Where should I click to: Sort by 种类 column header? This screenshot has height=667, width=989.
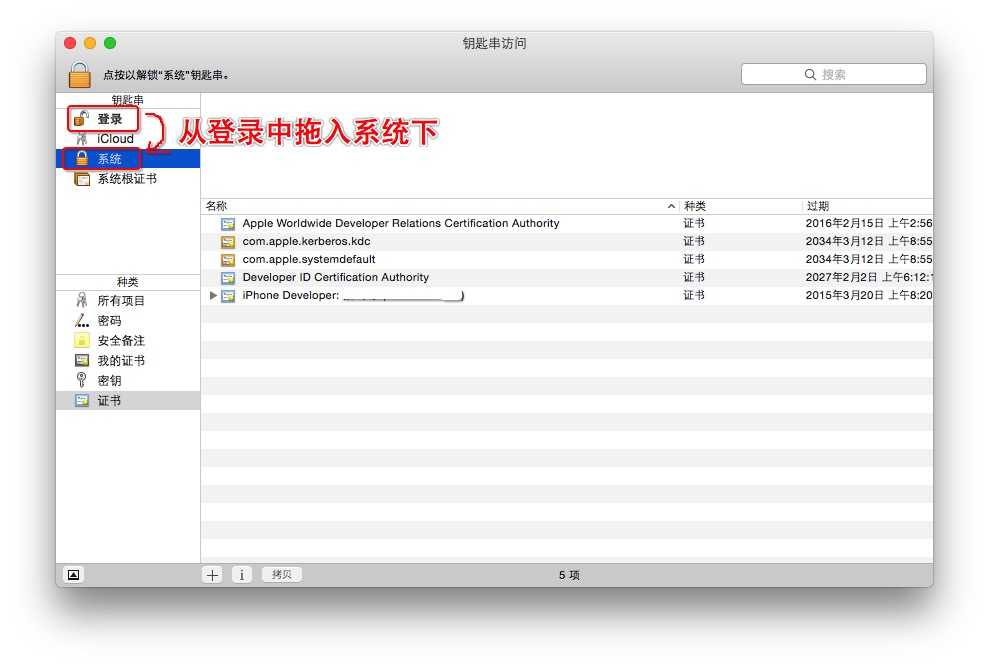[x=741, y=206]
